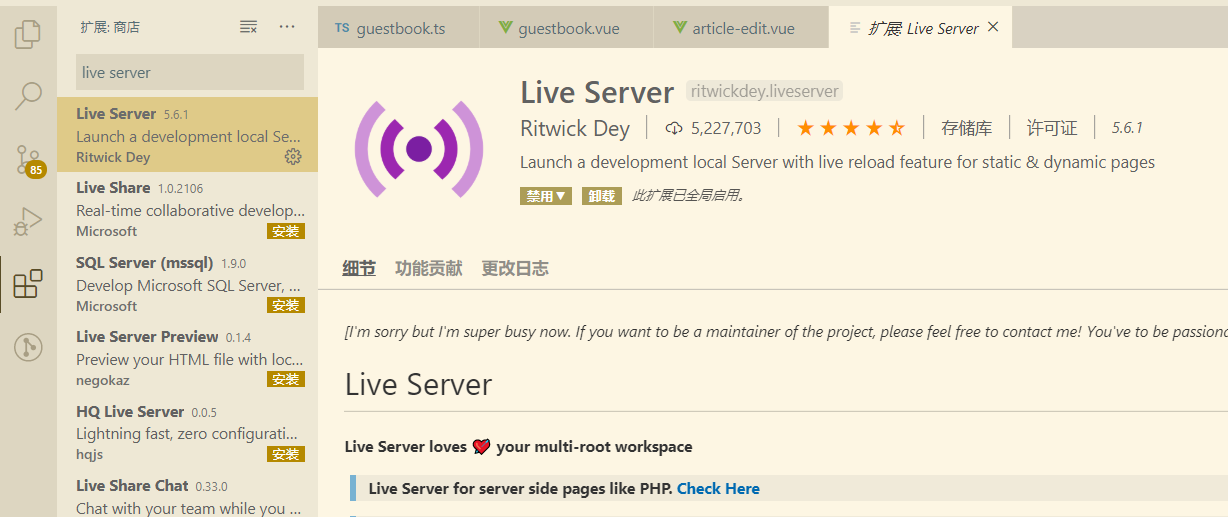Open the 许可证 license link
This screenshot has width=1228, height=517.
(1052, 128)
